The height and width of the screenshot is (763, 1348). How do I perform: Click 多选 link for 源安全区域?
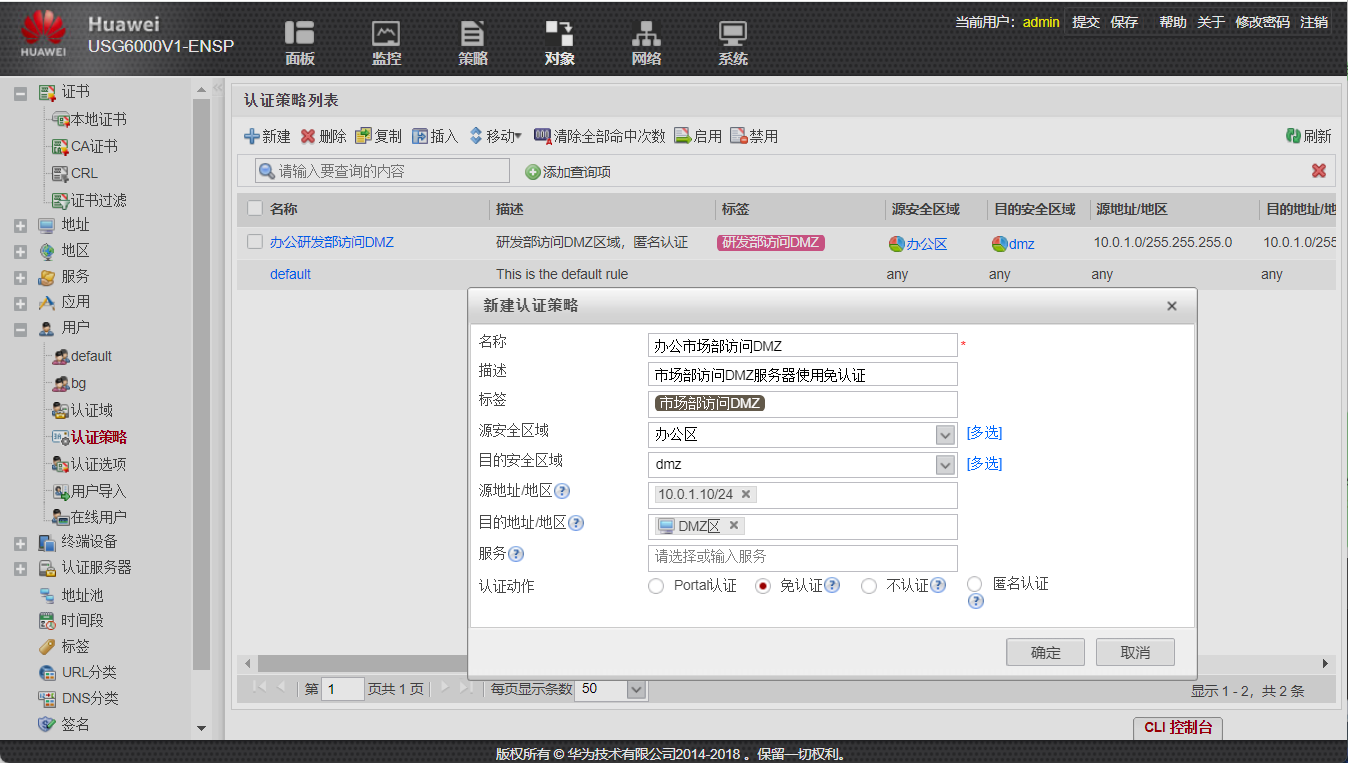coord(984,433)
